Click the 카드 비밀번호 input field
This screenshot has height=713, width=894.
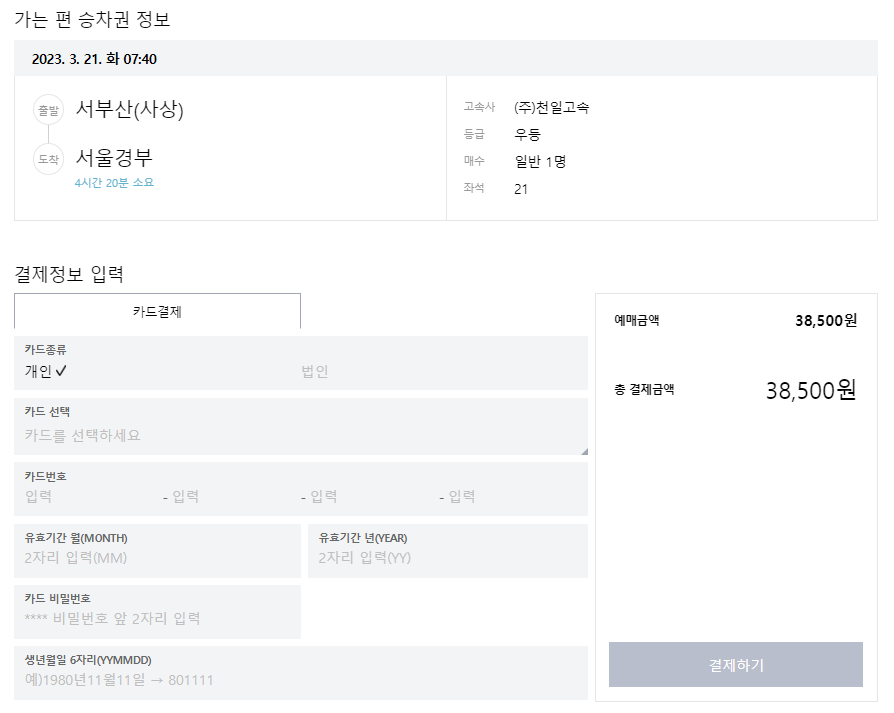click(157, 612)
